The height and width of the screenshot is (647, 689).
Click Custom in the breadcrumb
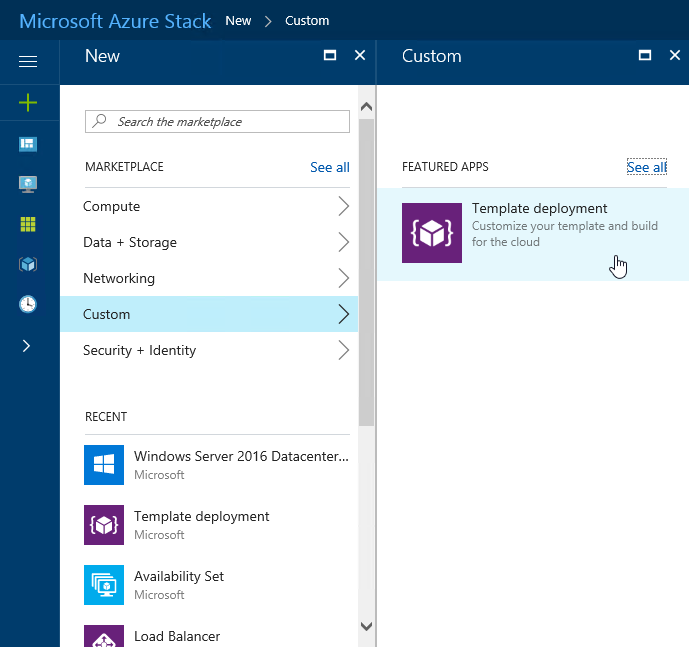pyautogui.click(x=307, y=21)
